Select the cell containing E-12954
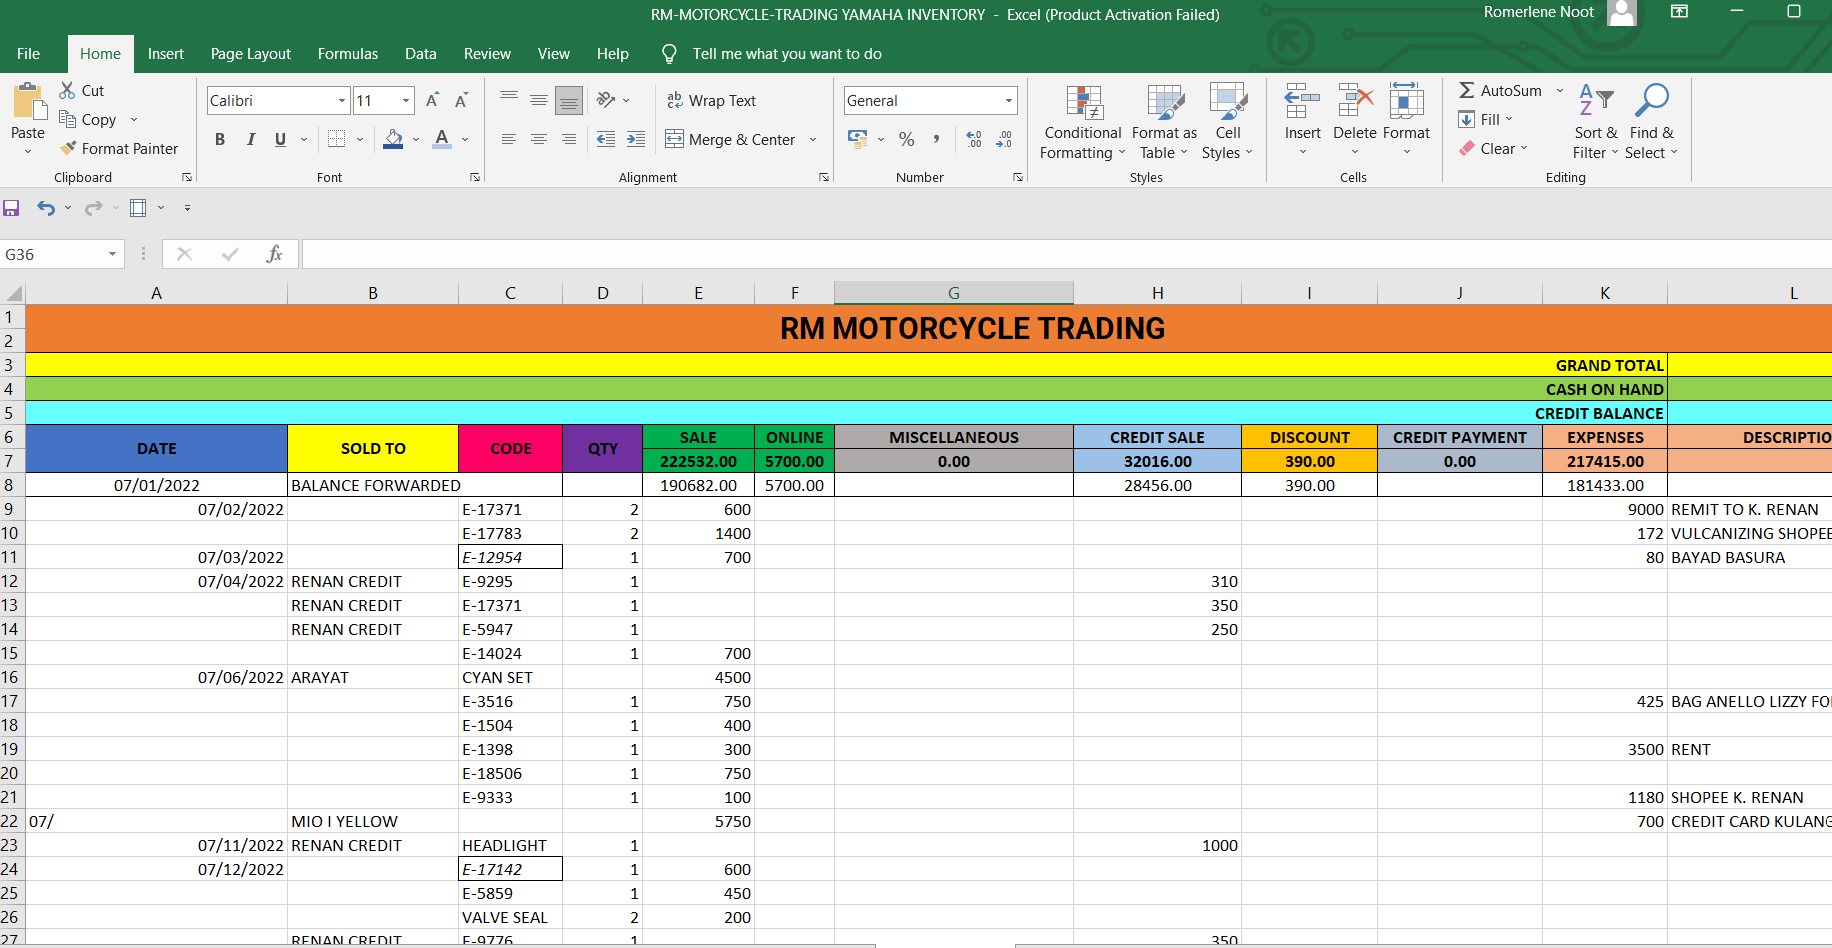This screenshot has height=948, width=1832. [x=510, y=557]
